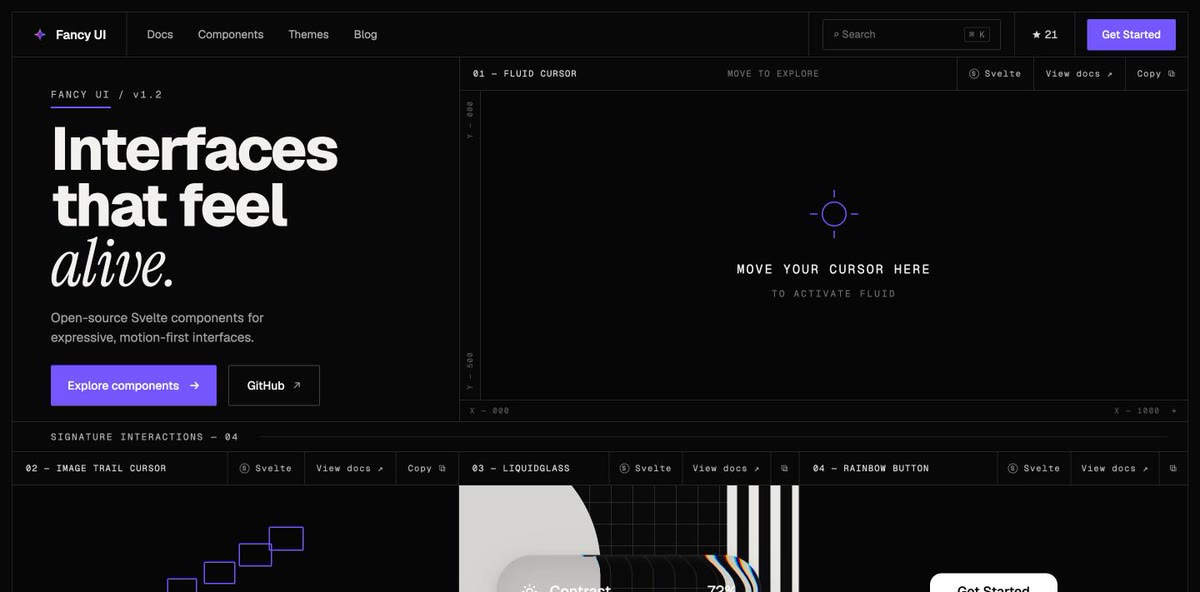Click the "MOVE YOUR CURSOR HERE" text
This screenshot has width=1200, height=592.
[834, 269]
